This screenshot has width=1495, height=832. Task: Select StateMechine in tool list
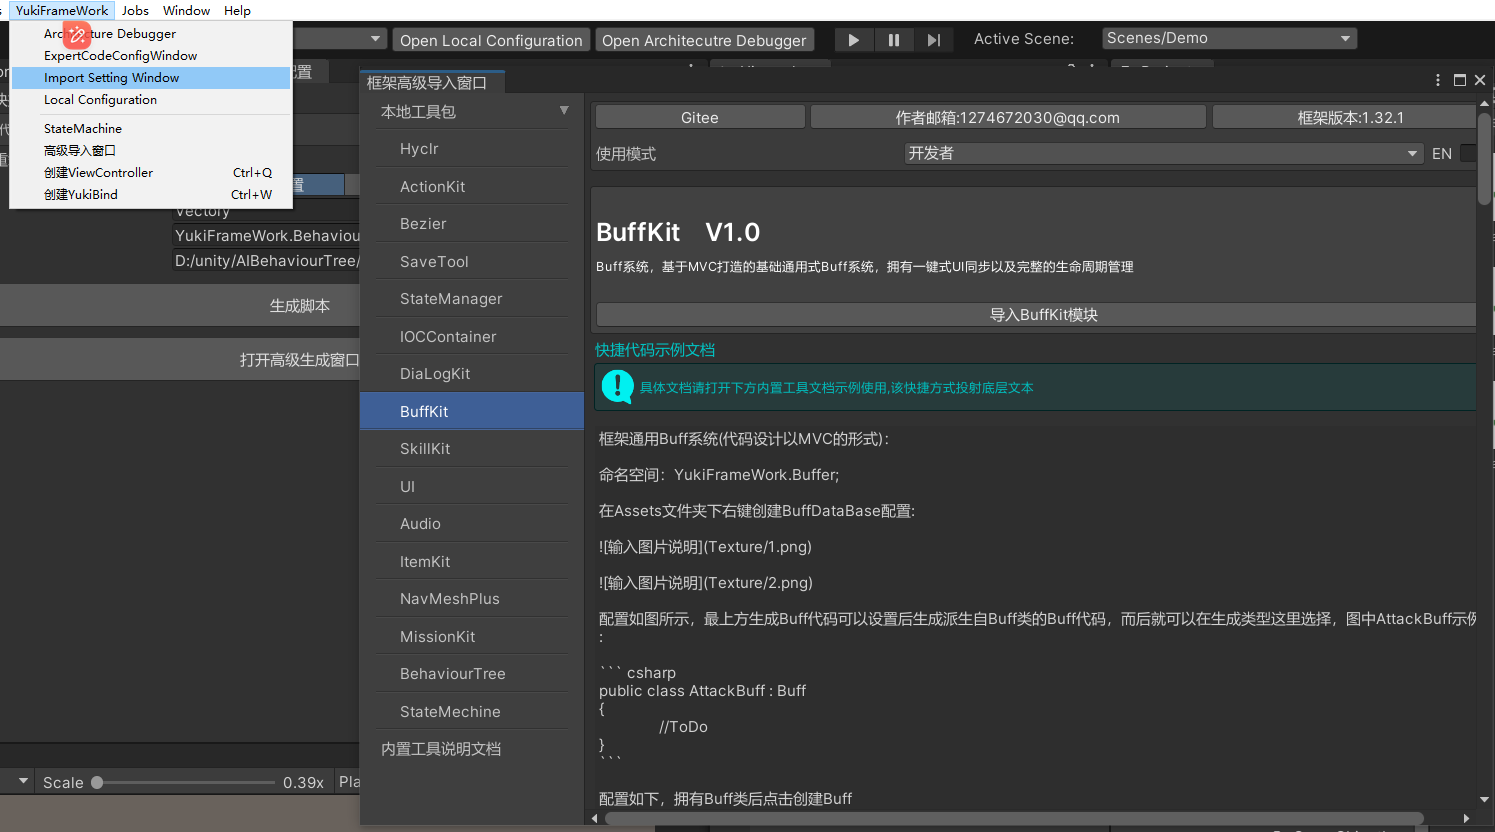[x=472, y=711]
